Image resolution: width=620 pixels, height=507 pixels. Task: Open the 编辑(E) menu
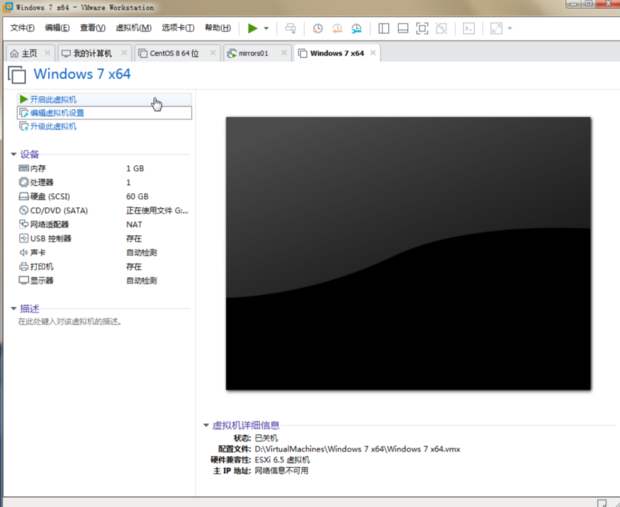57,28
